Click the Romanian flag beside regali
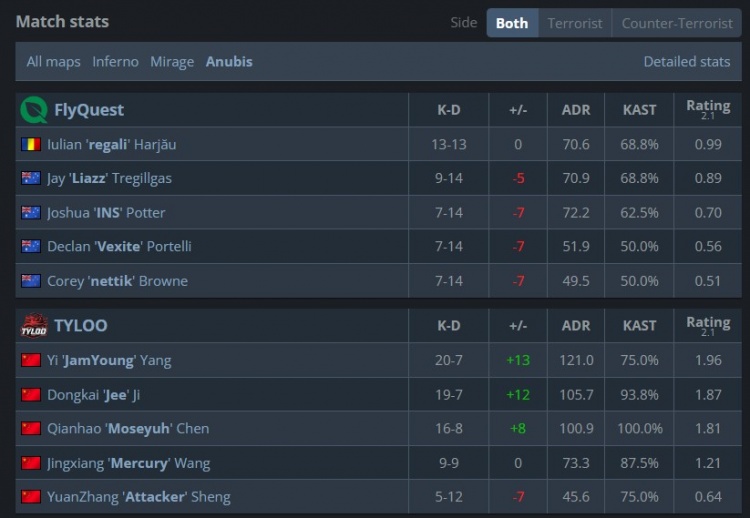Screen dimensions: 750x518 (x=31, y=144)
